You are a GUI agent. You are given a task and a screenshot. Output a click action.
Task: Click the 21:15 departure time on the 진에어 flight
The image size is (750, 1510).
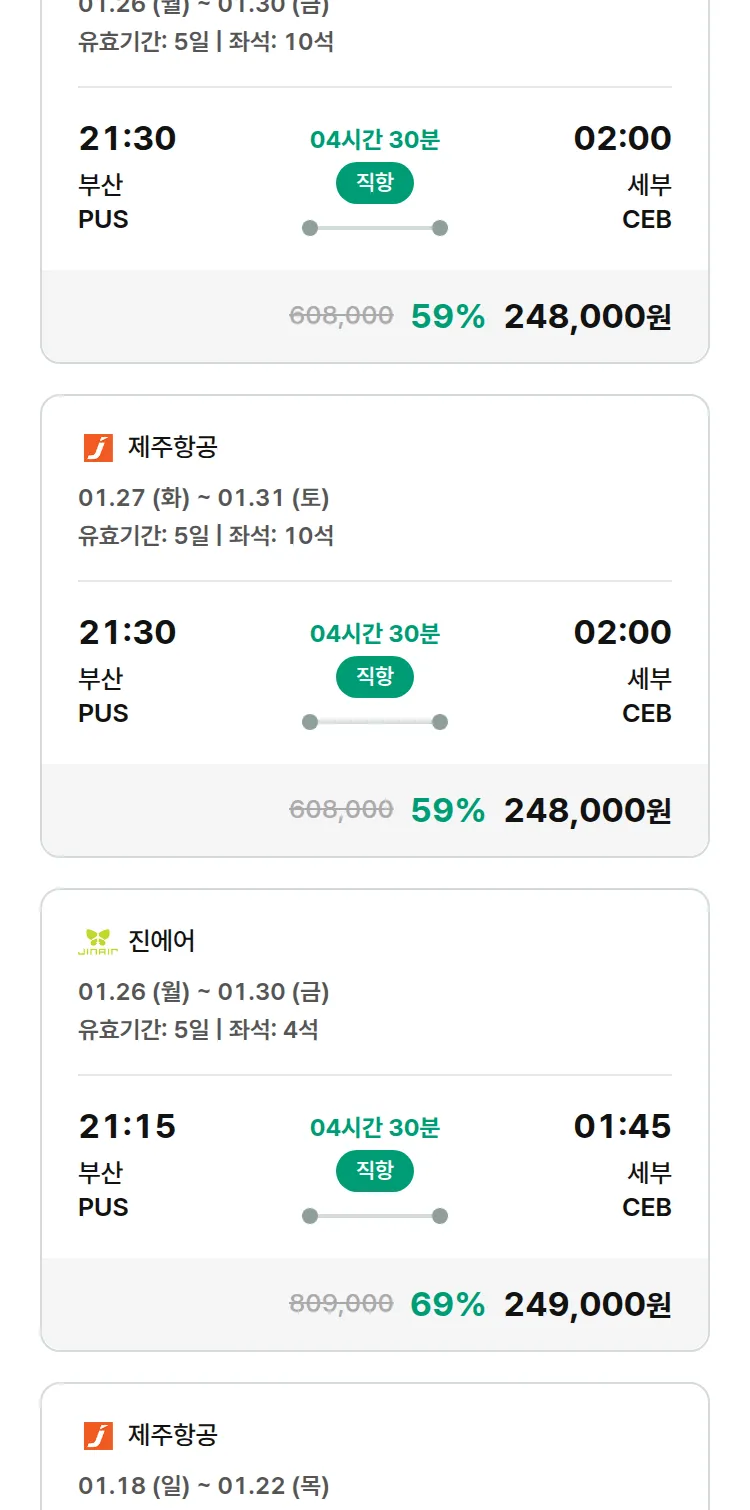(127, 1127)
